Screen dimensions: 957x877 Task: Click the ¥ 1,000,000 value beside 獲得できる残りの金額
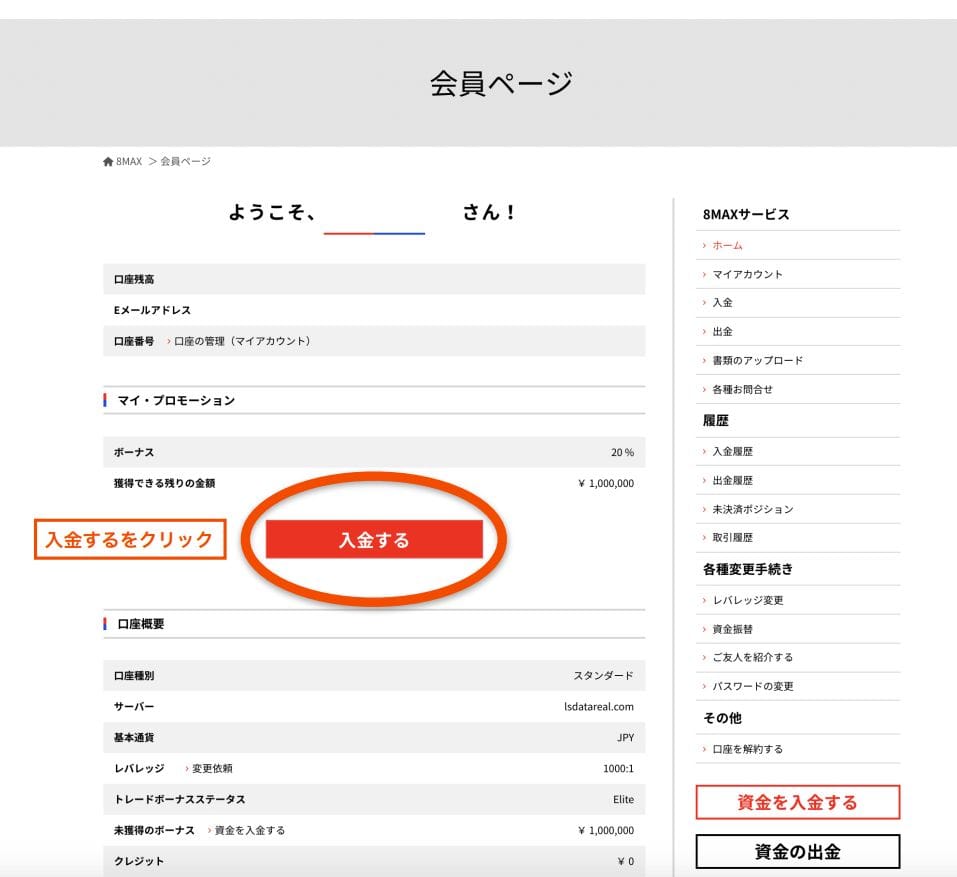point(605,483)
